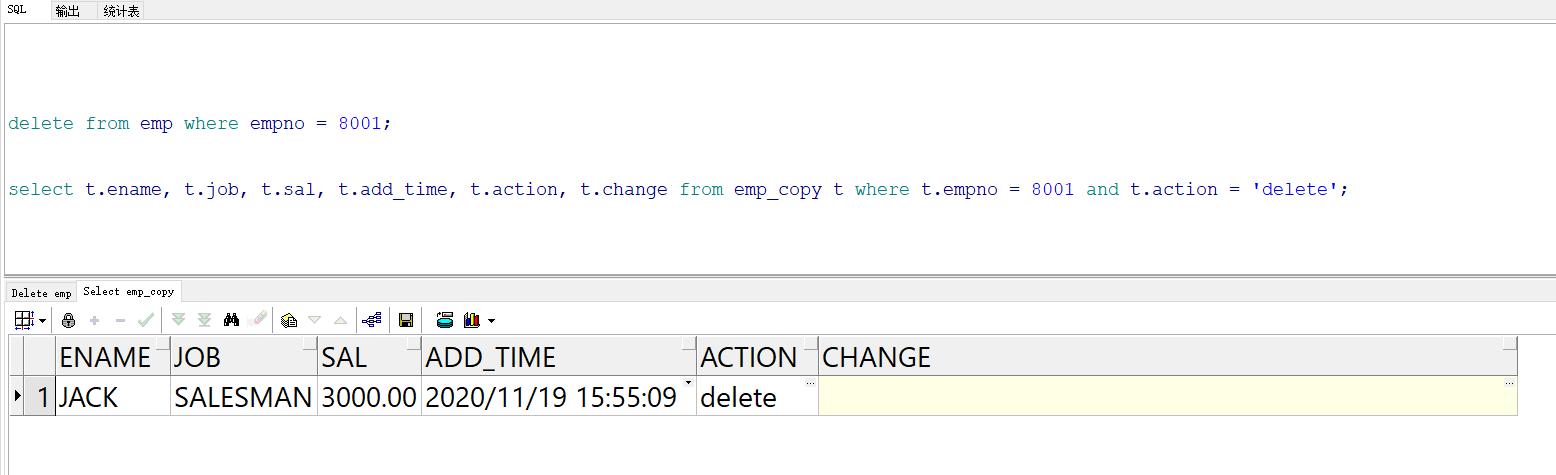The width and height of the screenshot is (1556, 475).
Task: Switch to the Delete emp result tab
Action: tap(42, 293)
